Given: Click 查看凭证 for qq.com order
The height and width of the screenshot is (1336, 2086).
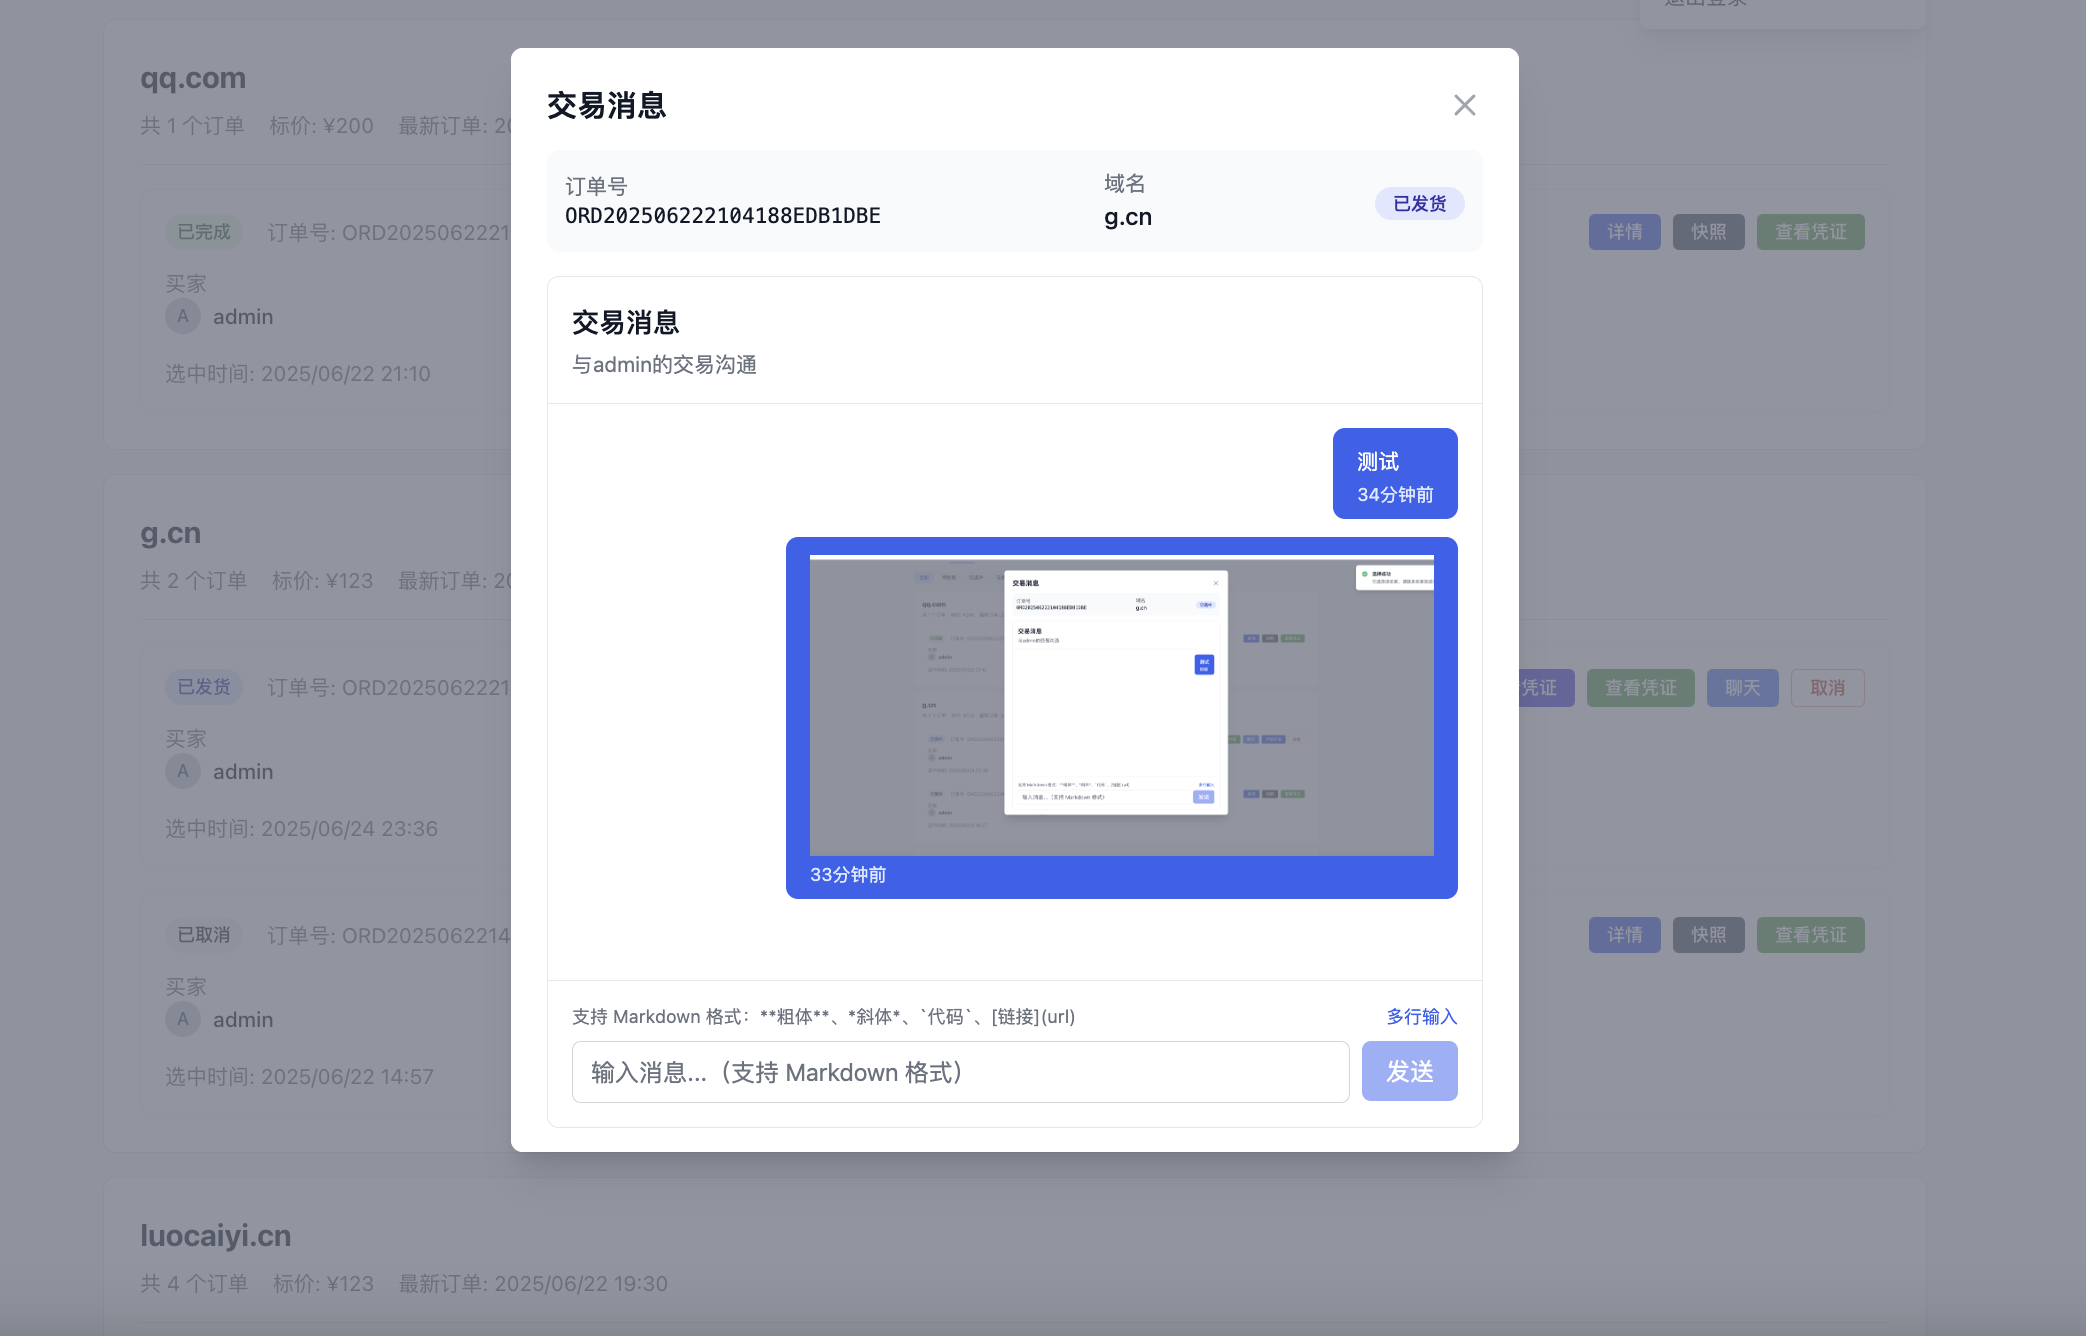Looking at the screenshot, I should point(1810,232).
